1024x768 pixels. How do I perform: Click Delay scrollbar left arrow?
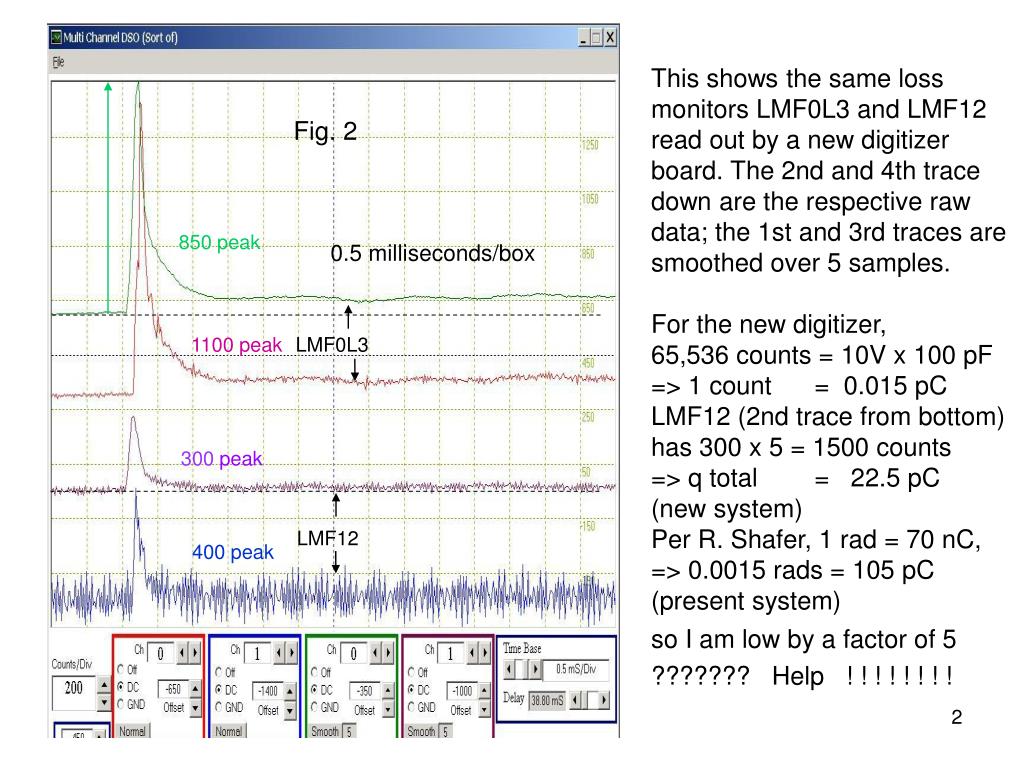575,700
